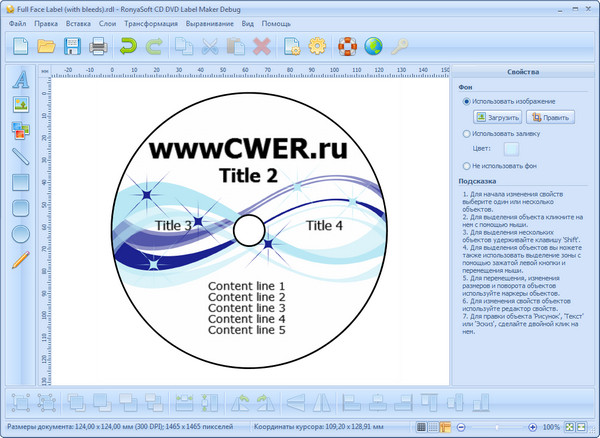Click the lifebuoy Help icon
The width and height of the screenshot is (600, 438).
[349, 46]
